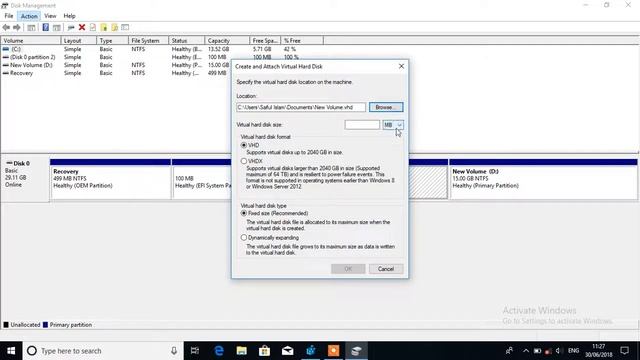This screenshot has height=360, width=640.
Task: Click the Virtual hard disk size input
Action: pyautogui.click(x=362, y=125)
